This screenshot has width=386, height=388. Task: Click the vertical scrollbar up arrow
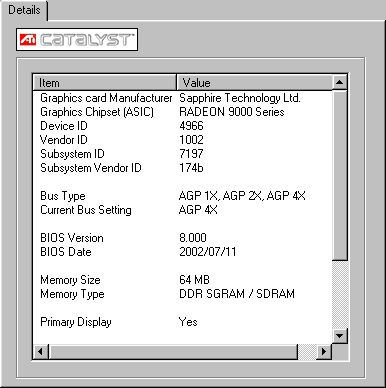(x=340, y=82)
